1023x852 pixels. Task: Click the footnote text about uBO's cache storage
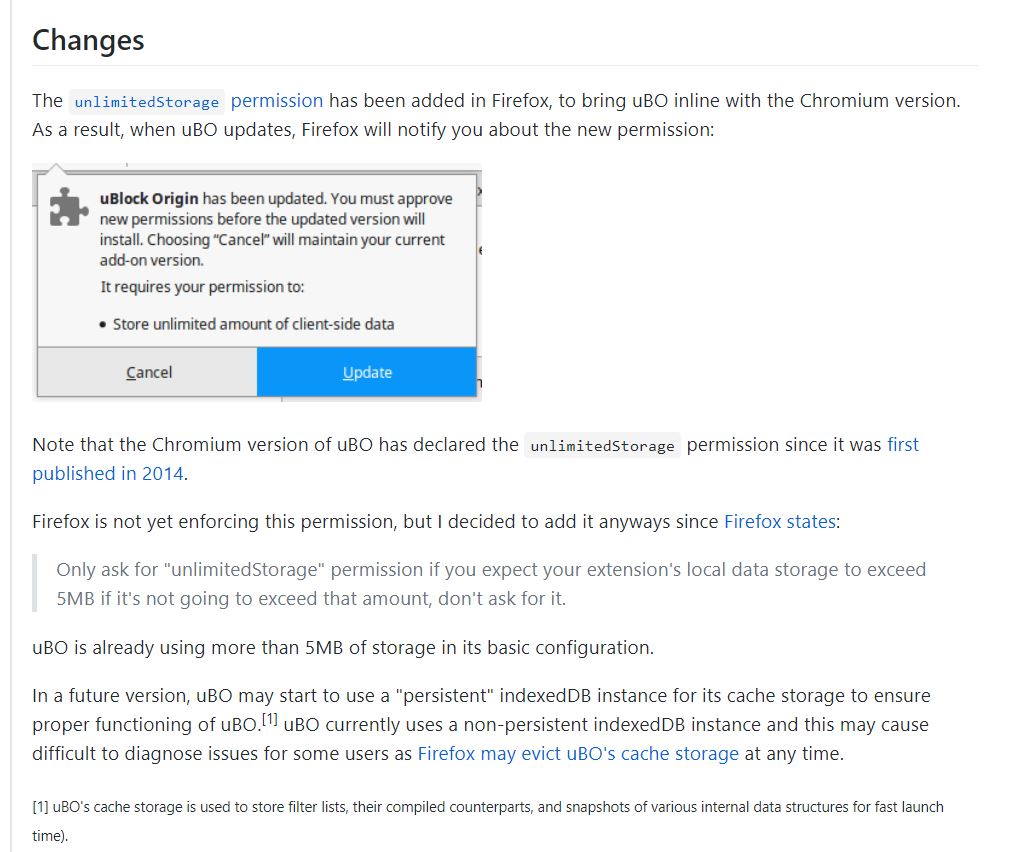487,806
